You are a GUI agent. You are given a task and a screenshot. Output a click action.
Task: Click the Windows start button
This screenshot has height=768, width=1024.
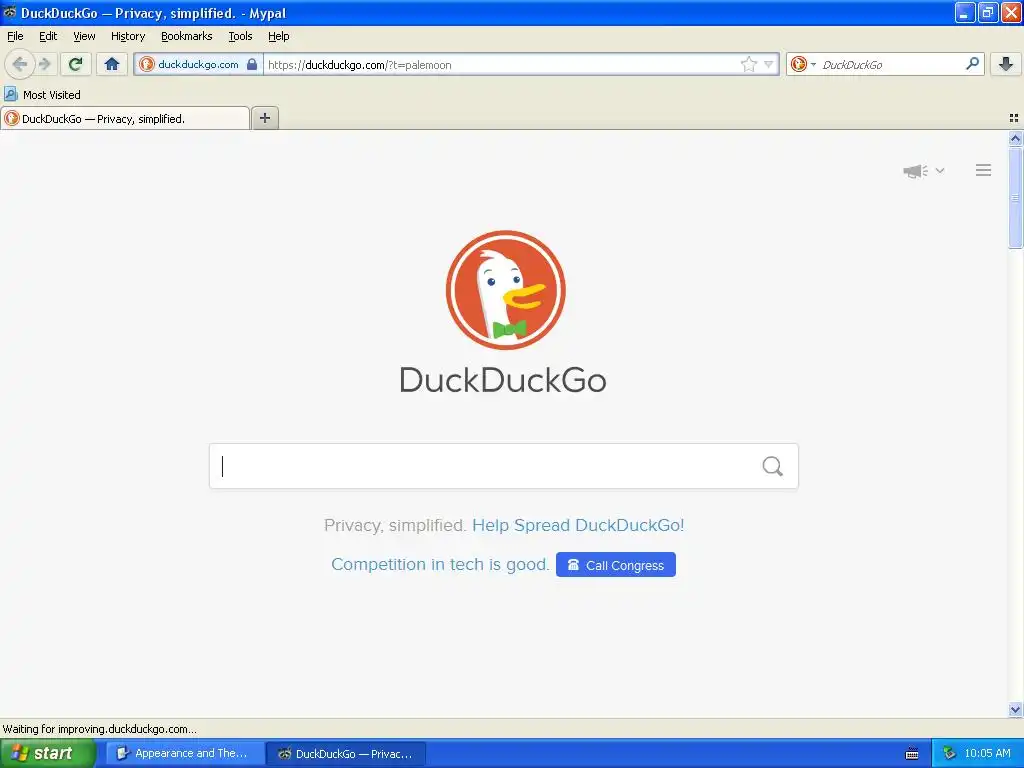pos(48,753)
